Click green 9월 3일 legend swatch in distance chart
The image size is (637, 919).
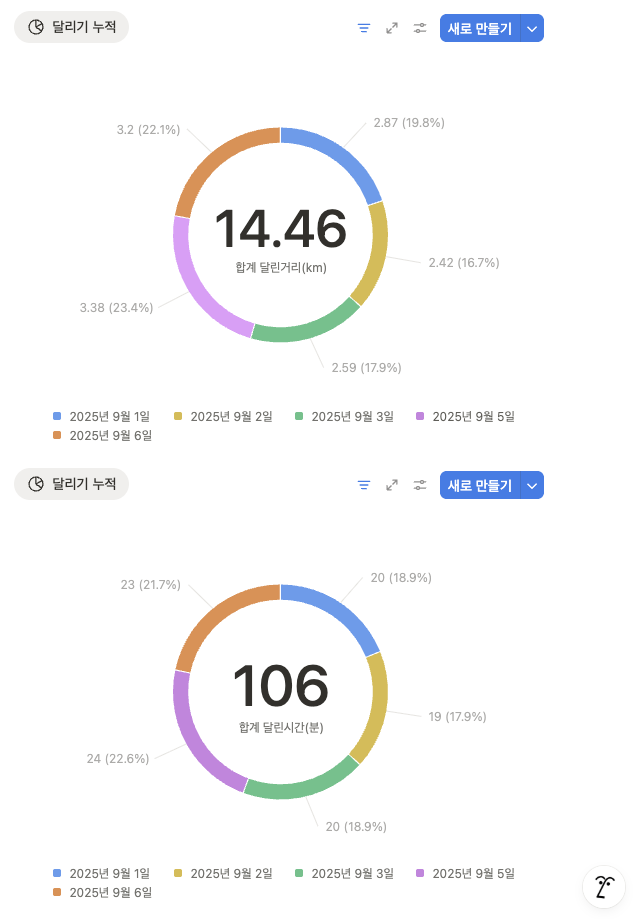pos(298,416)
